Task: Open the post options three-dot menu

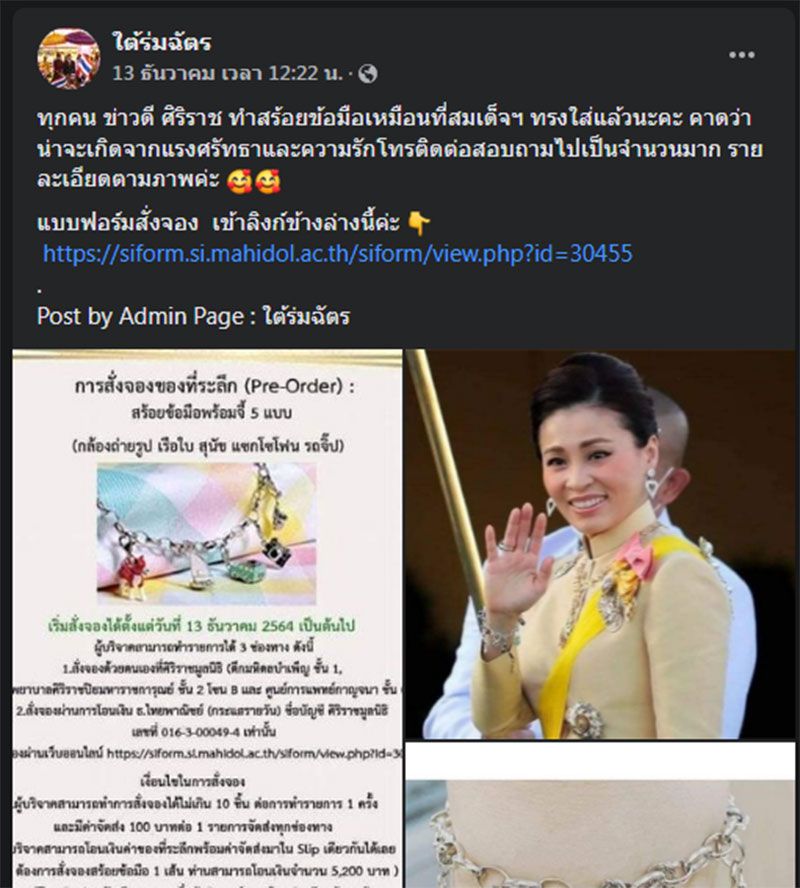Action: click(x=741, y=55)
